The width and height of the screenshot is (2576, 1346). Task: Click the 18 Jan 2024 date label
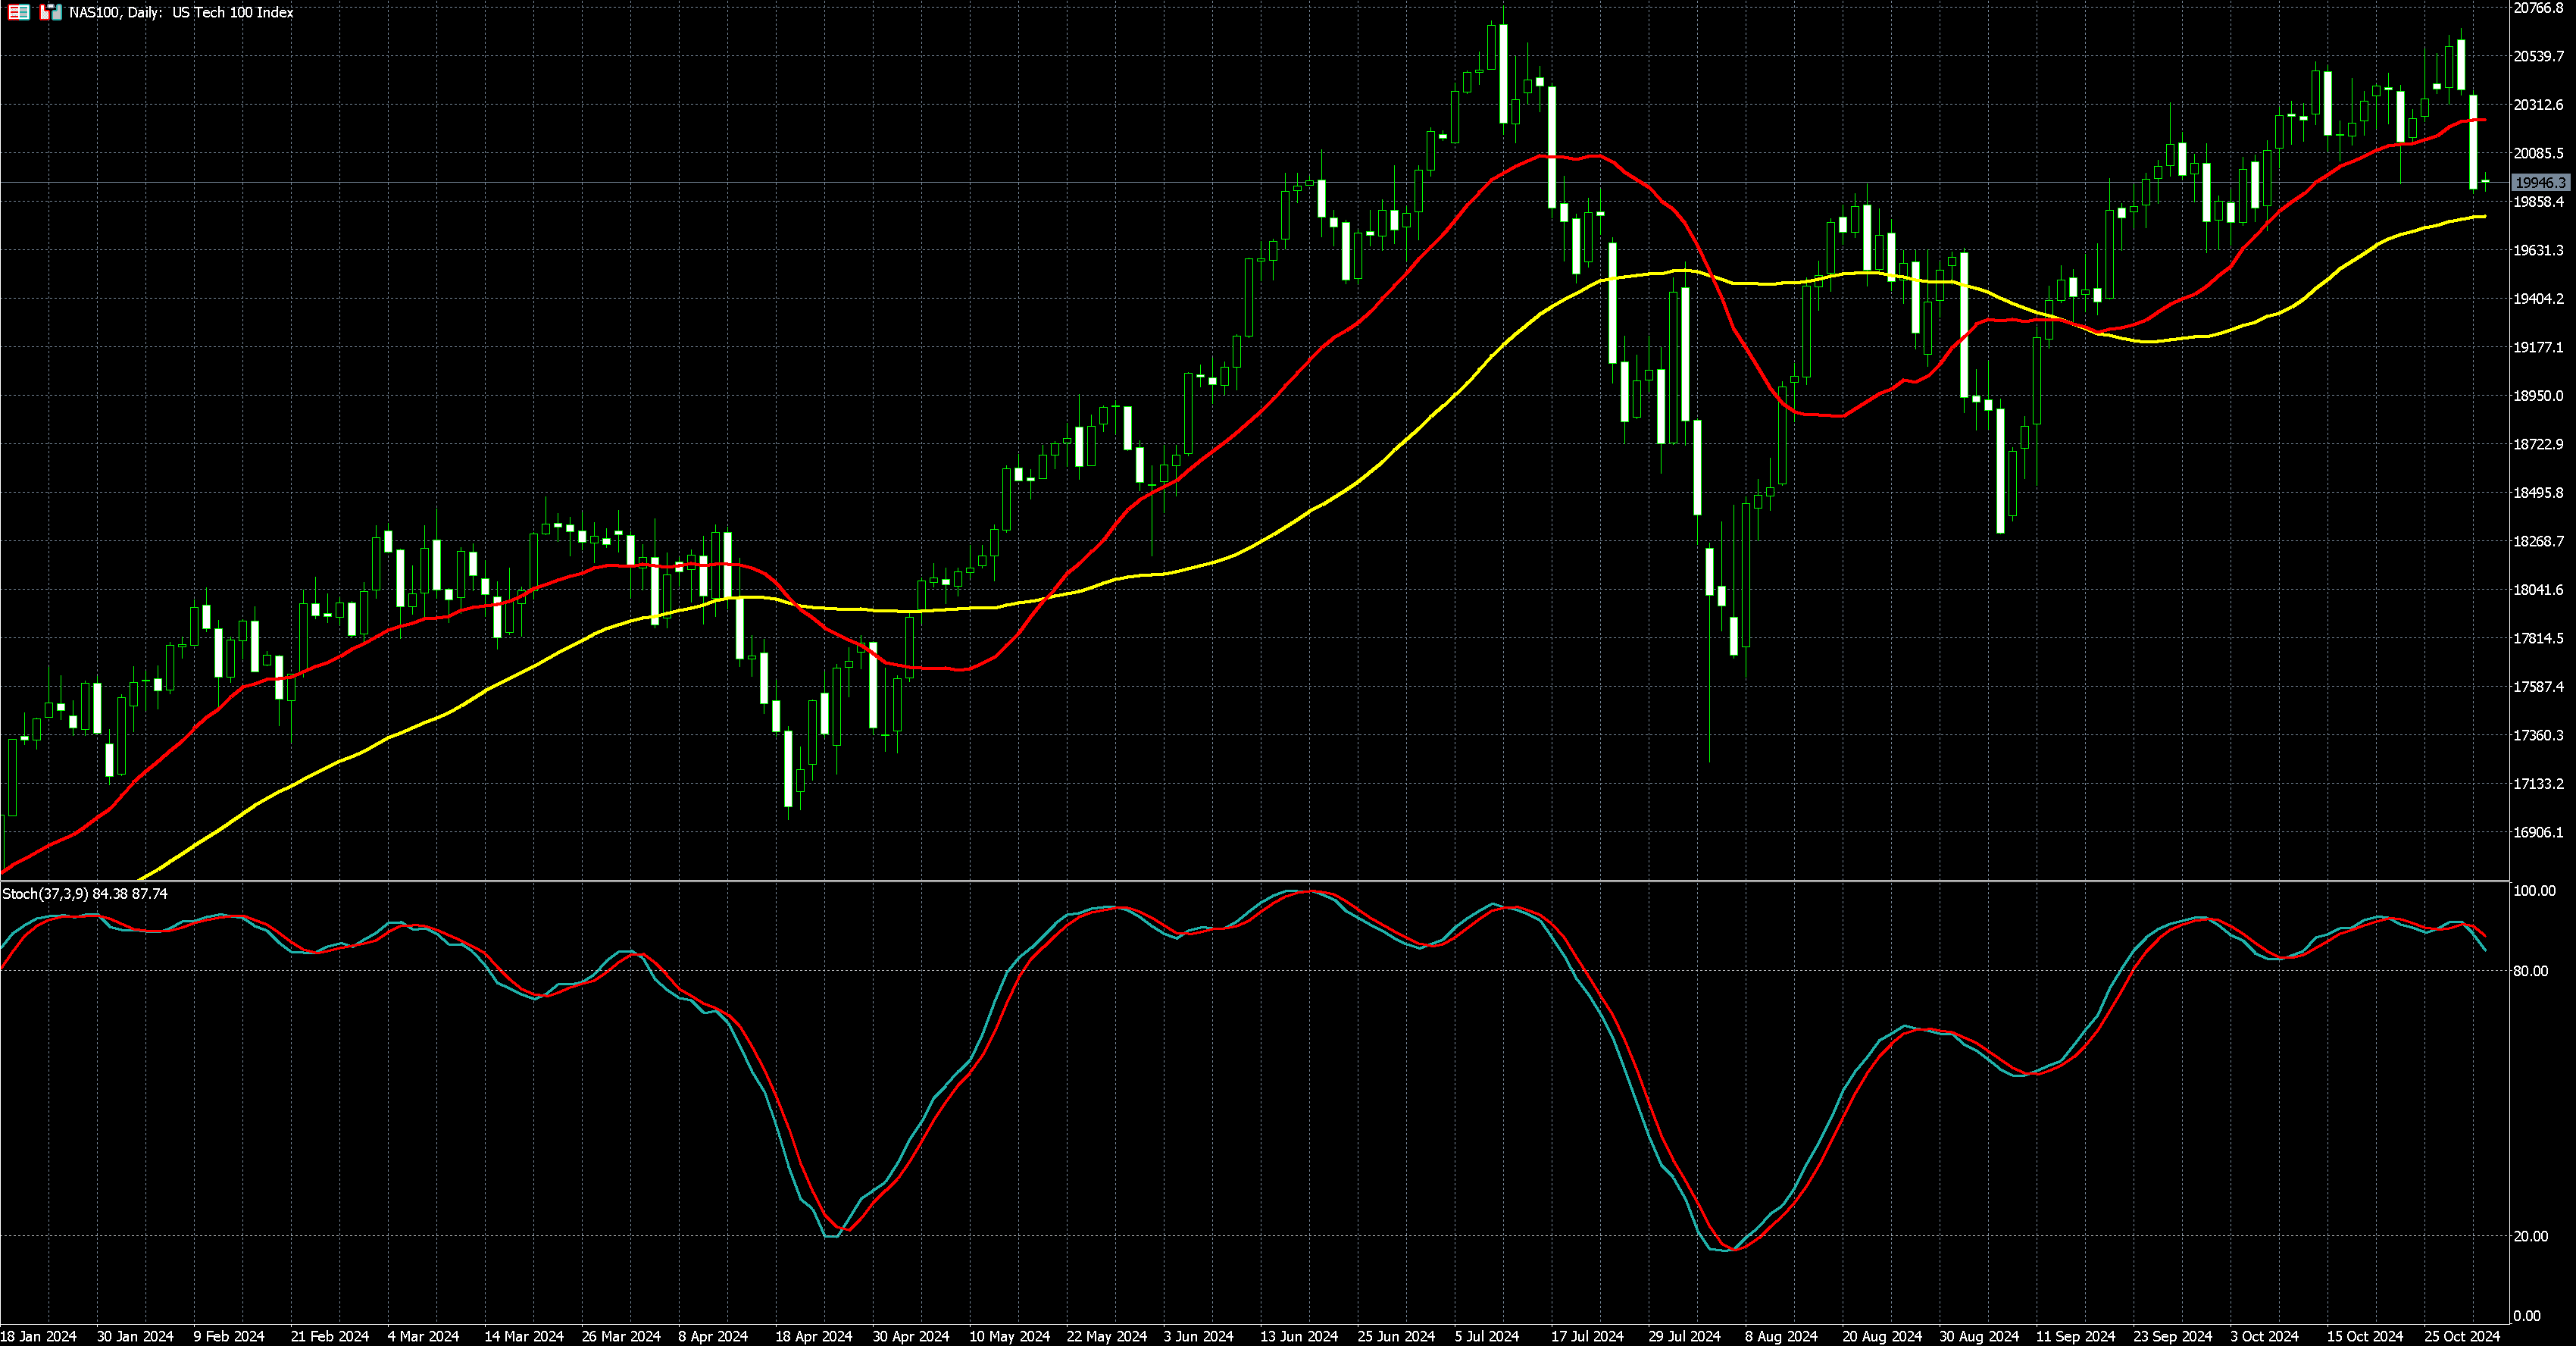pos(38,1336)
